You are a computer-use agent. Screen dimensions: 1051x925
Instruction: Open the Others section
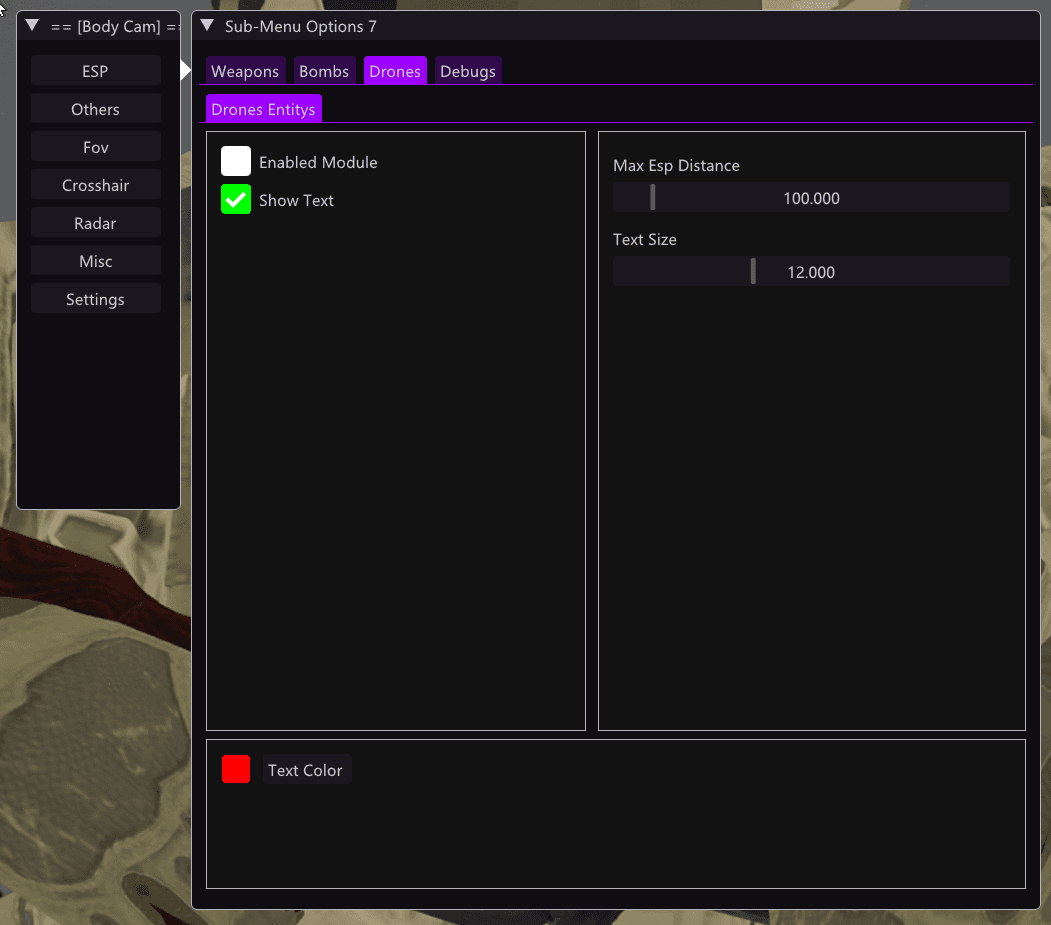pos(95,109)
